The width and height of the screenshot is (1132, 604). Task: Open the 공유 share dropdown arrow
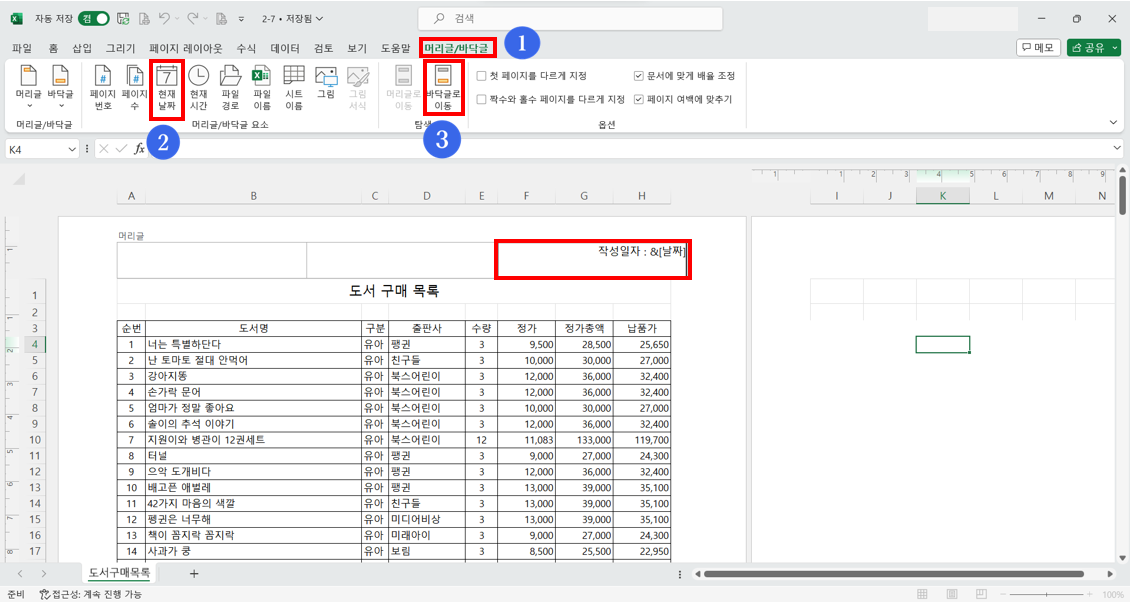[1115, 48]
